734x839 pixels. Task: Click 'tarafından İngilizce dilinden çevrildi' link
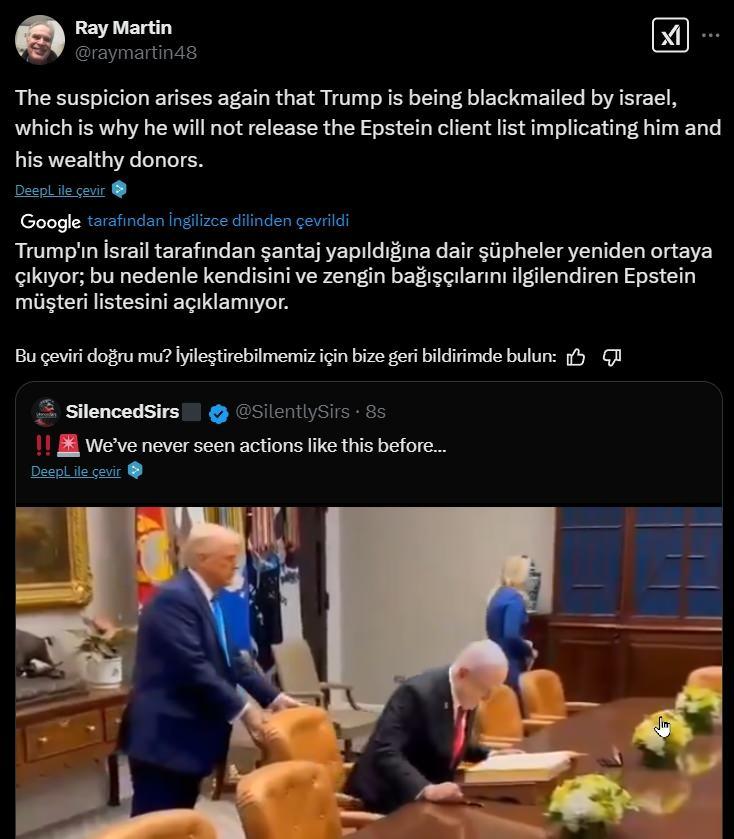pyautogui.click(x=218, y=220)
